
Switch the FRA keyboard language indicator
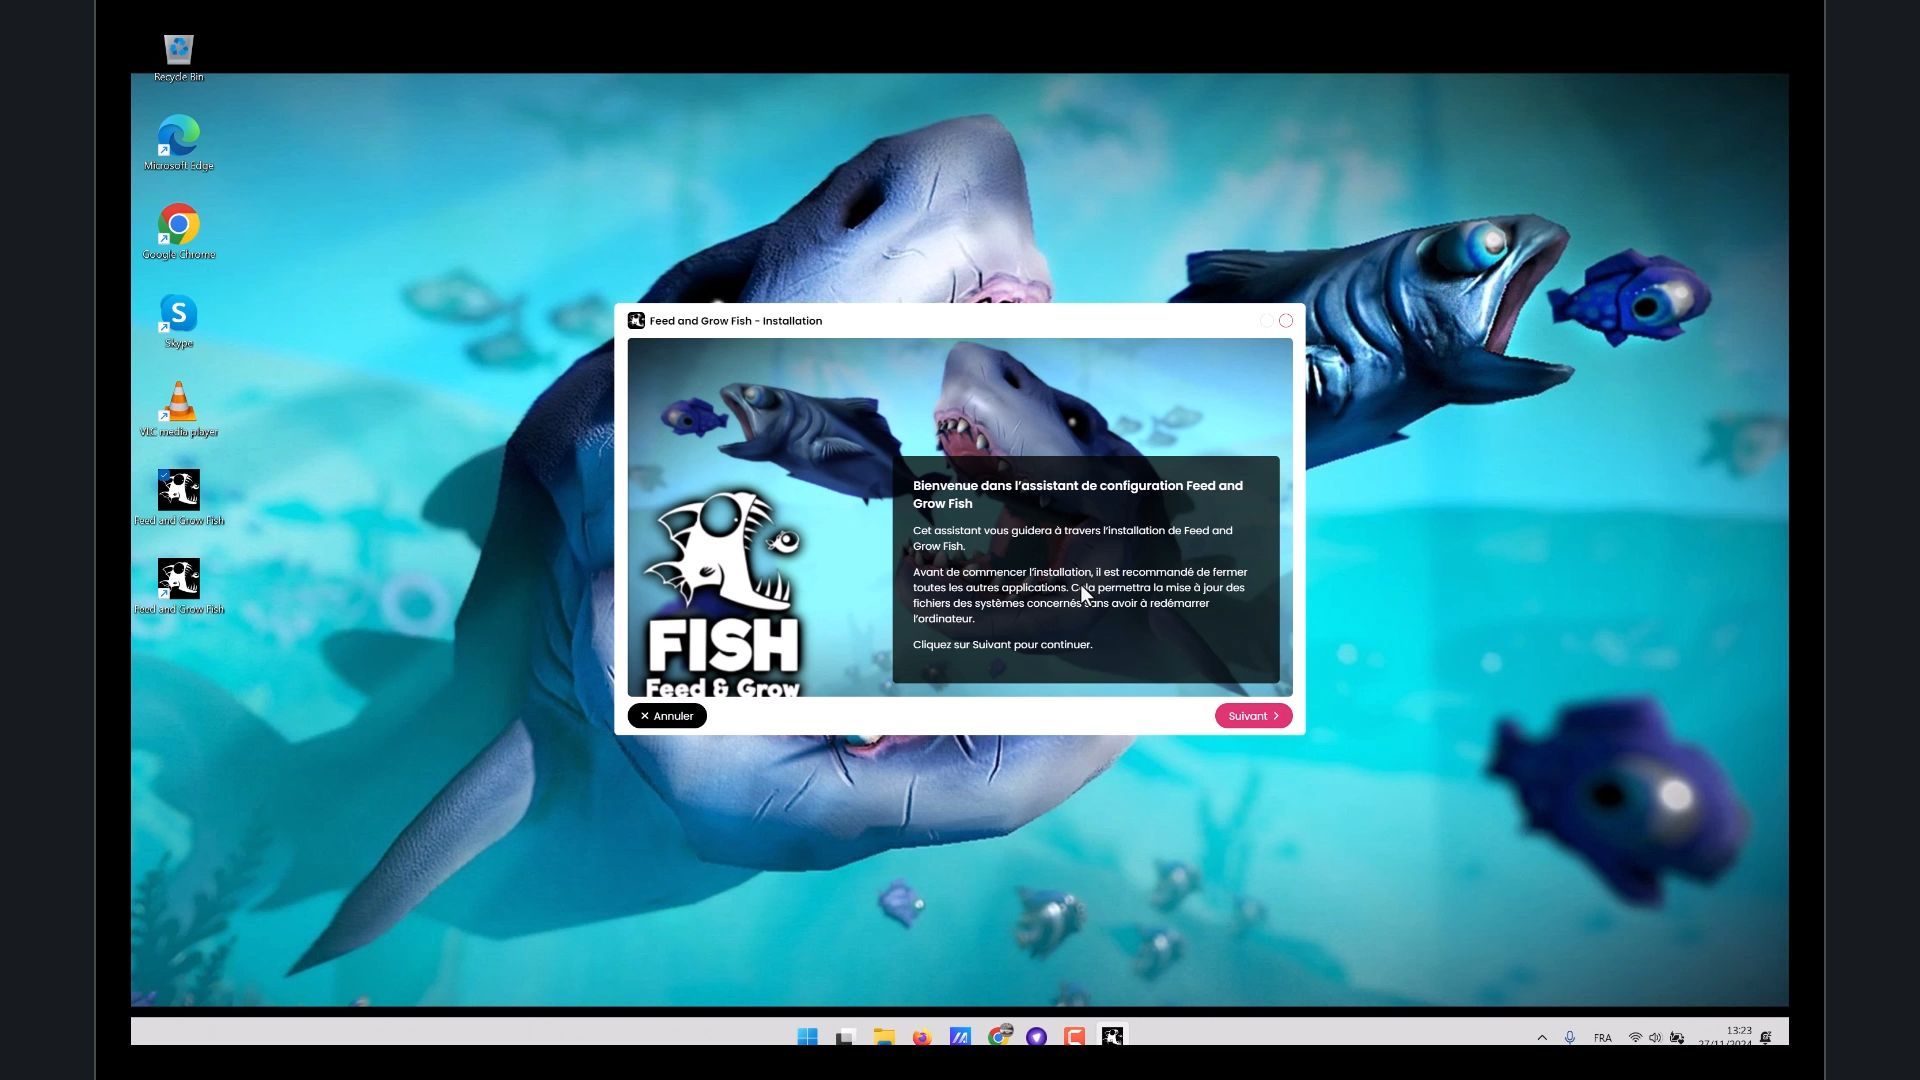1603,1038
